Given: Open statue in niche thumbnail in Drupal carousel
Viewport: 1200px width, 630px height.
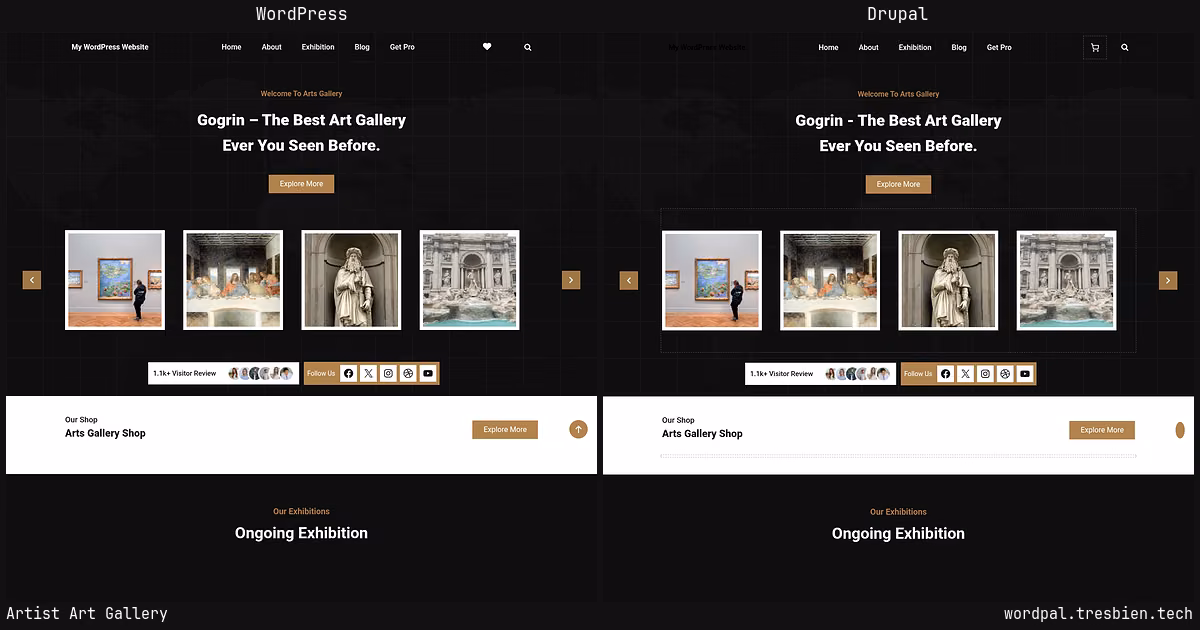Looking at the screenshot, I should 948,280.
